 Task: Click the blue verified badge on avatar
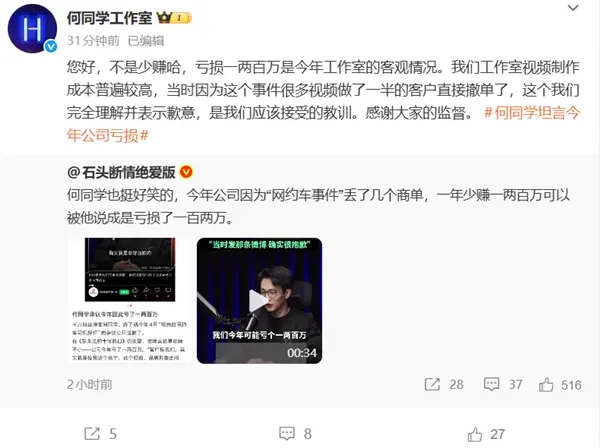click(x=51, y=47)
